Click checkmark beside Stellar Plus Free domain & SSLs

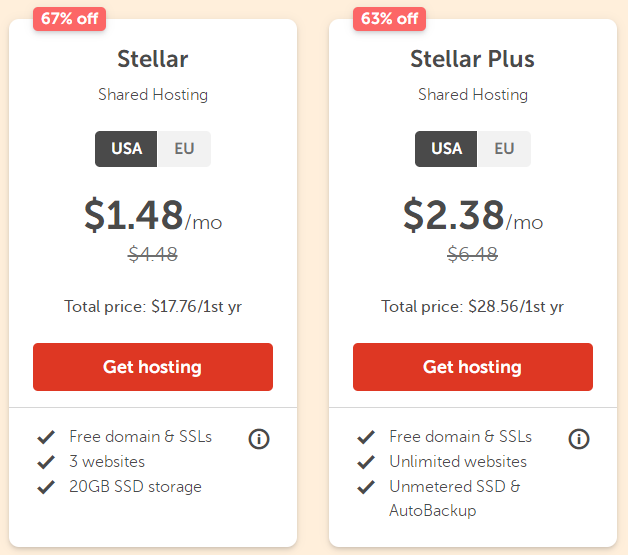click(x=365, y=437)
